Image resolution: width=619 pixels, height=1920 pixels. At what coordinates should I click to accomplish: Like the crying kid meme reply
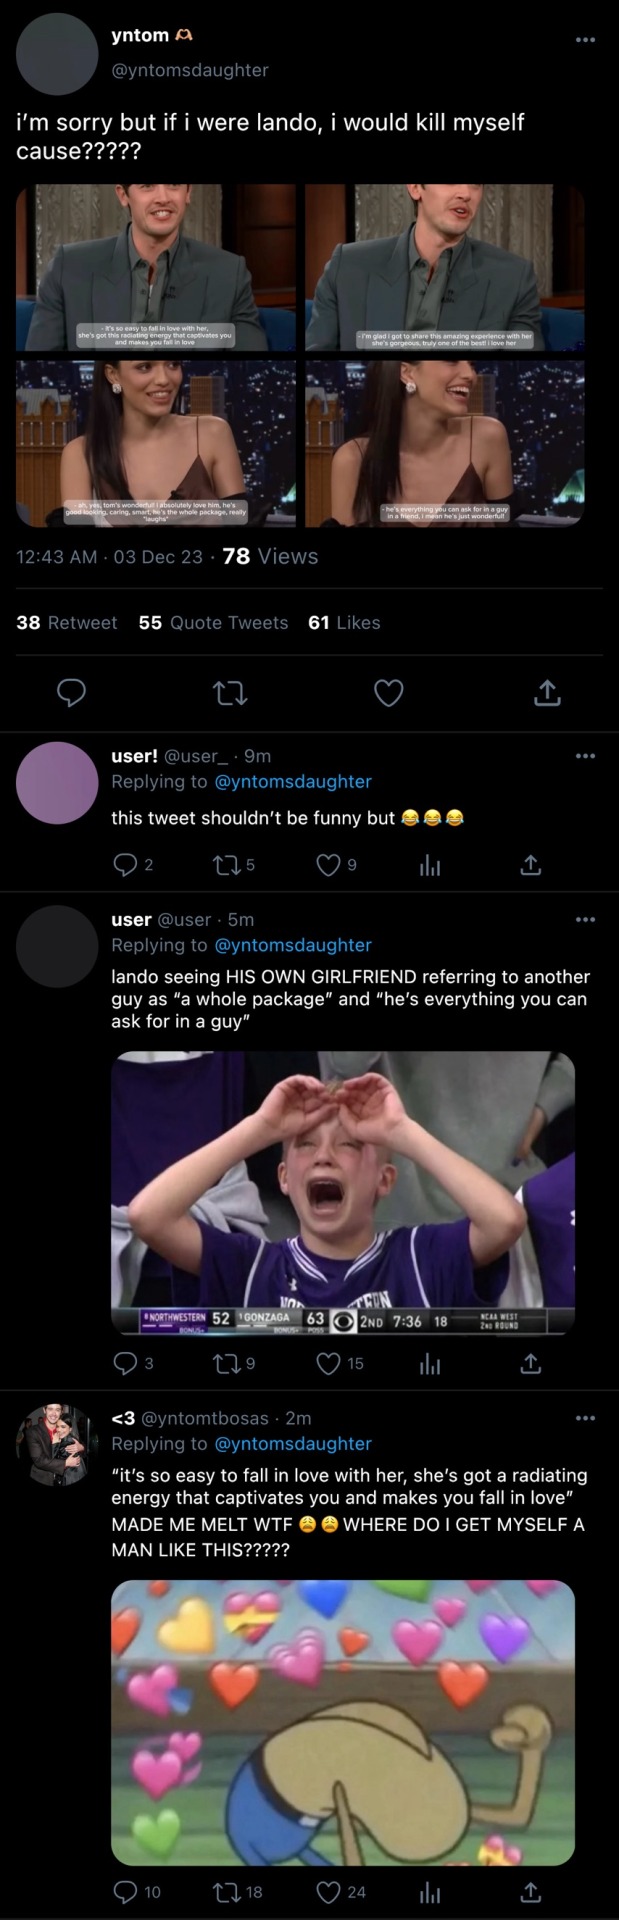click(328, 1363)
